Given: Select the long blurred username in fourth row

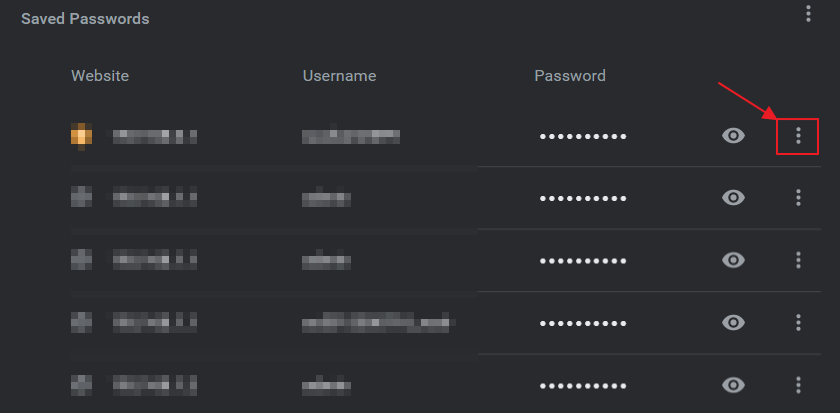Looking at the screenshot, I should (379, 322).
